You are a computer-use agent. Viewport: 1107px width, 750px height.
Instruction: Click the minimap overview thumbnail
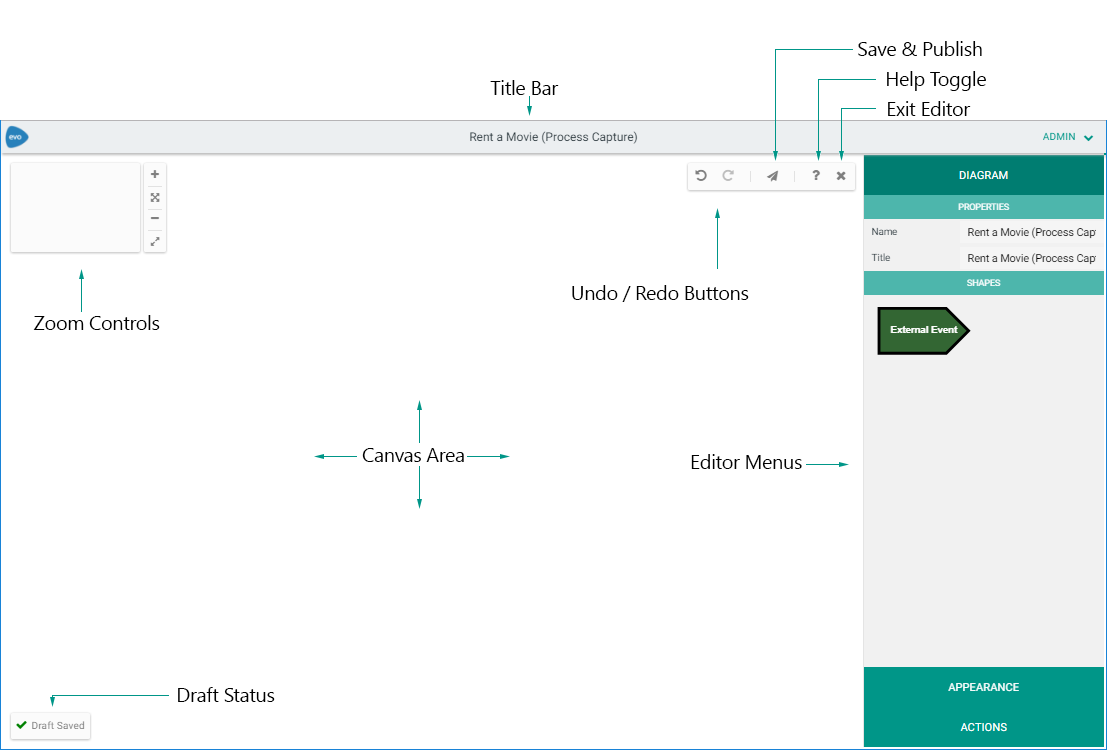click(x=75, y=208)
